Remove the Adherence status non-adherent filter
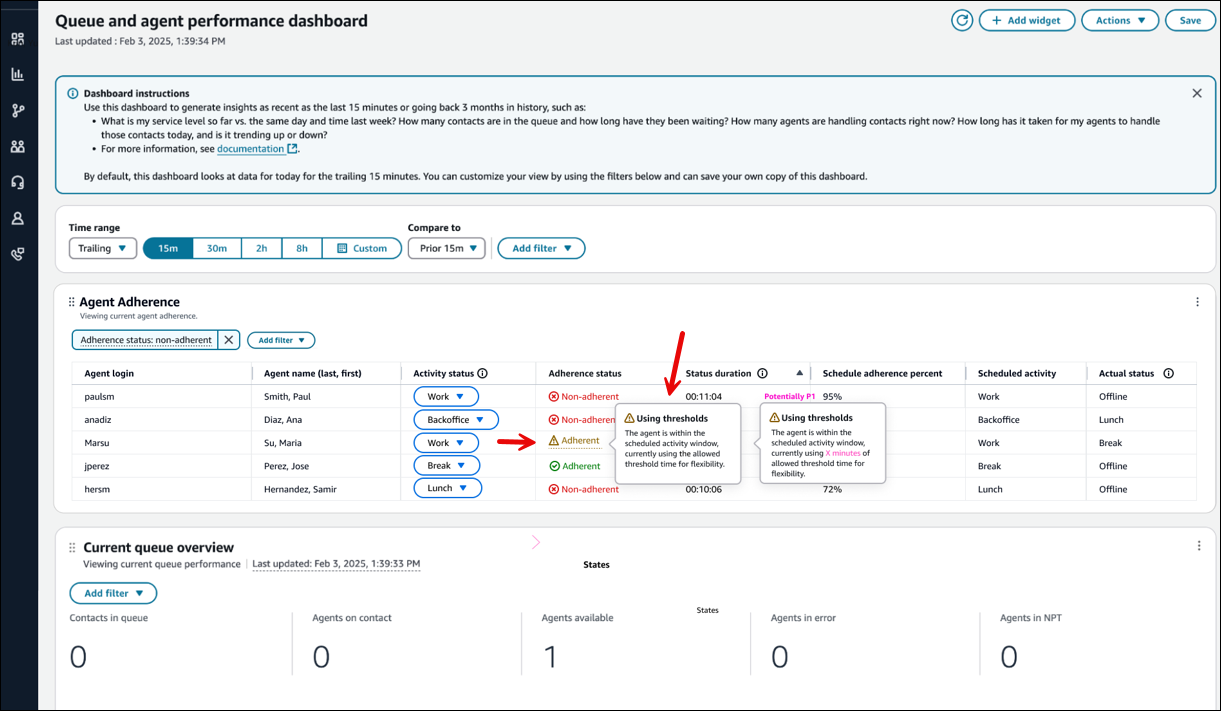 pyautogui.click(x=228, y=340)
